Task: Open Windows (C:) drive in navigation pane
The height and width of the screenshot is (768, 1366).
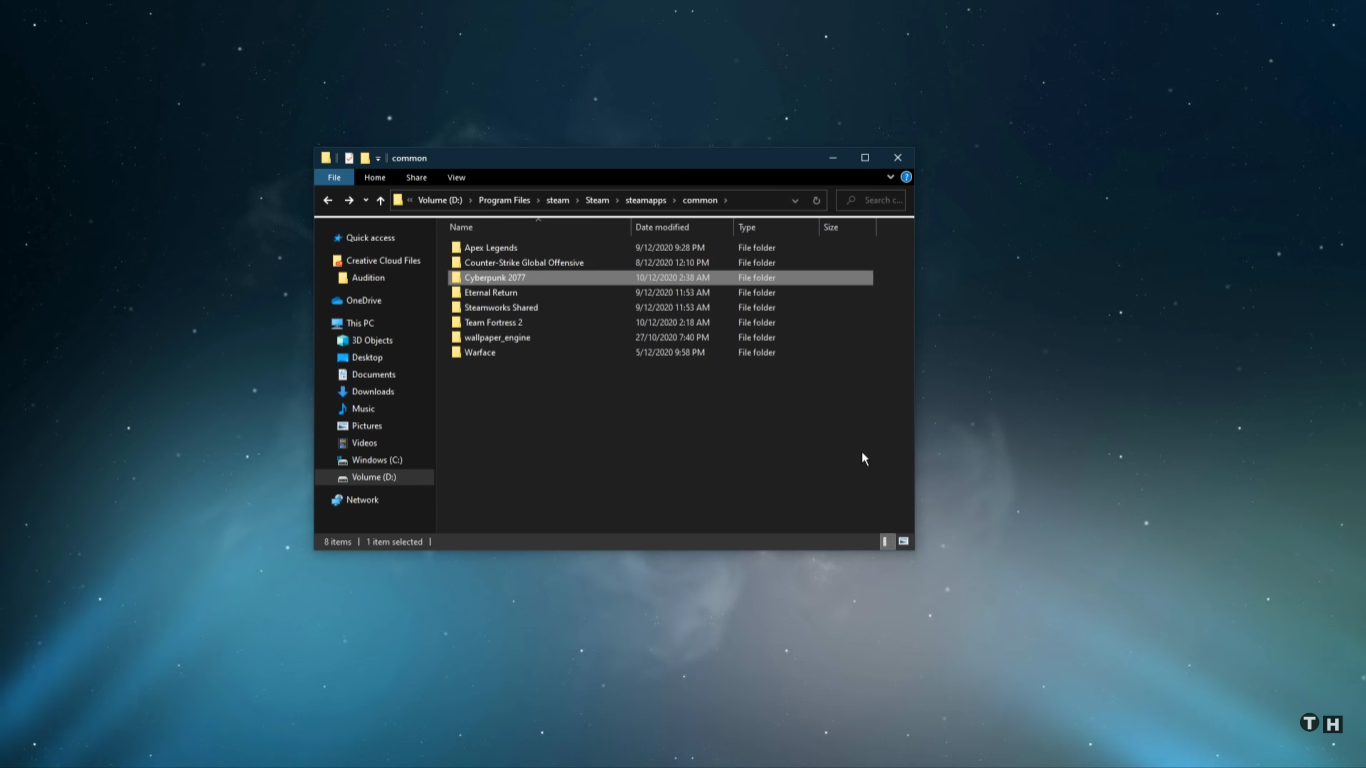Action: coord(377,460)
